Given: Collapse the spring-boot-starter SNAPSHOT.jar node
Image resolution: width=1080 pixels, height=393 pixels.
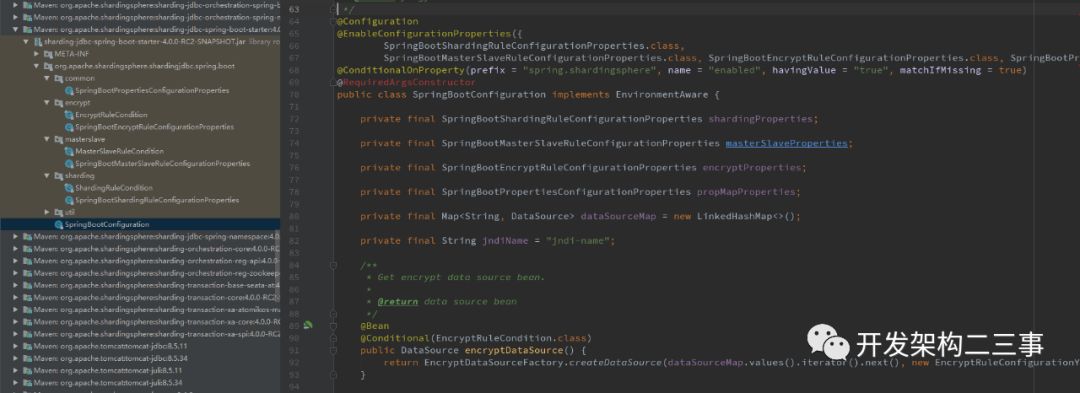Looking at the screenshot, I should click(26, 42).
